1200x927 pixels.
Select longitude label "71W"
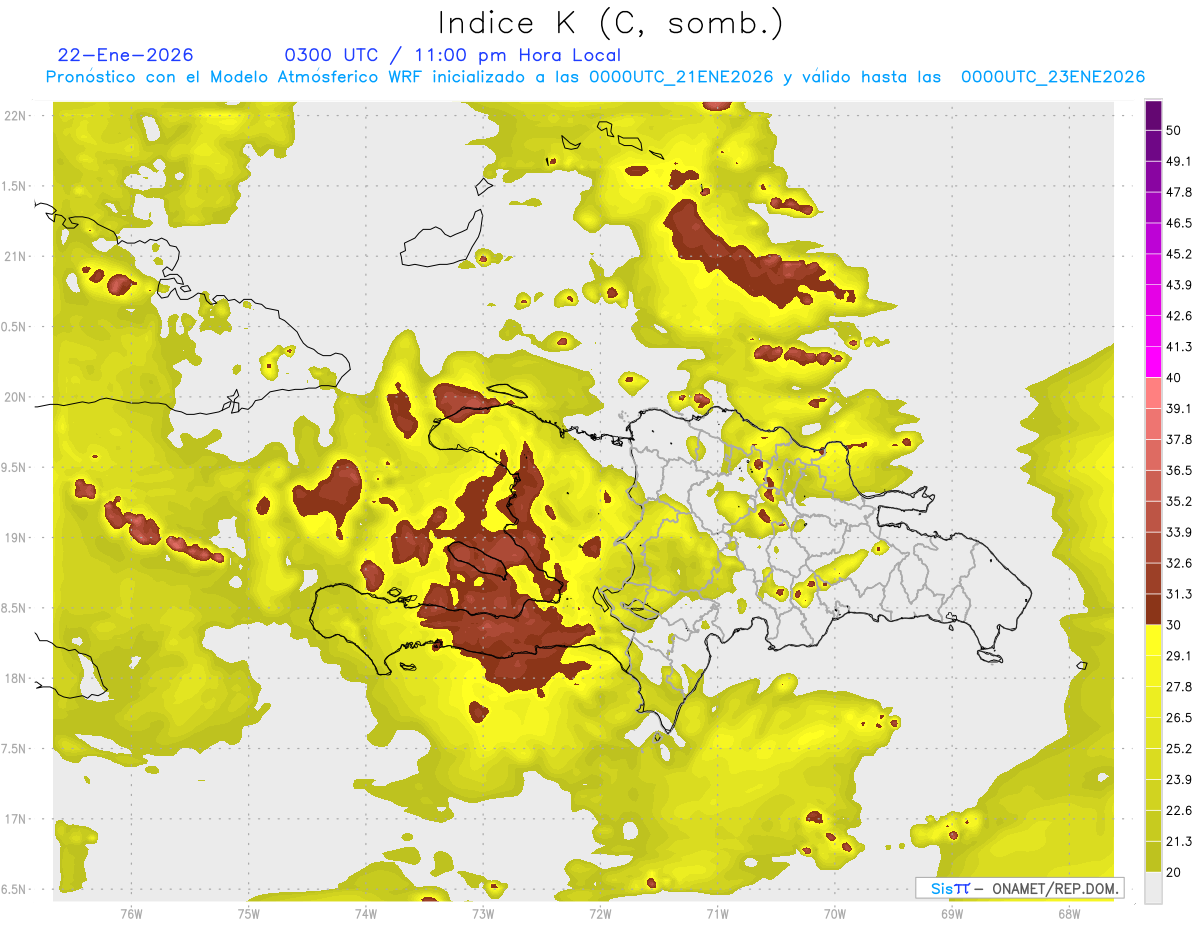[717, 912]
